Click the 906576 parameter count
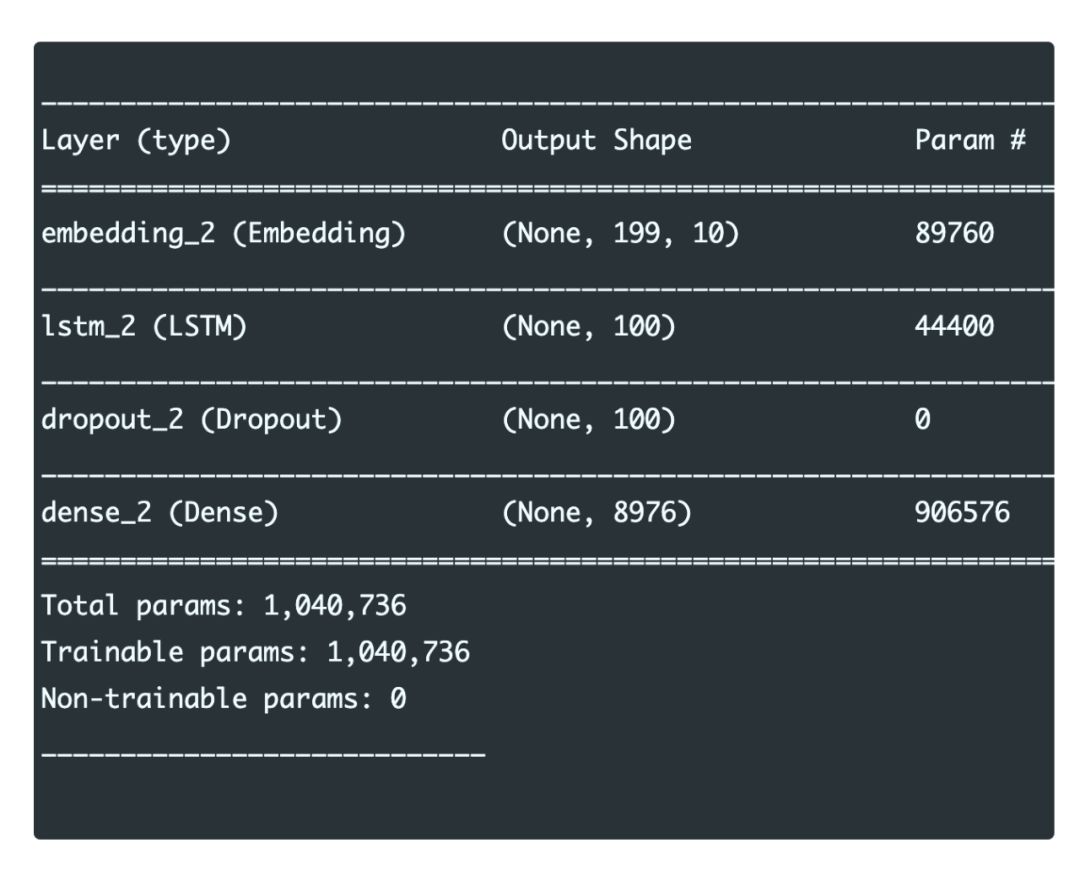 [x=962, y=513]
